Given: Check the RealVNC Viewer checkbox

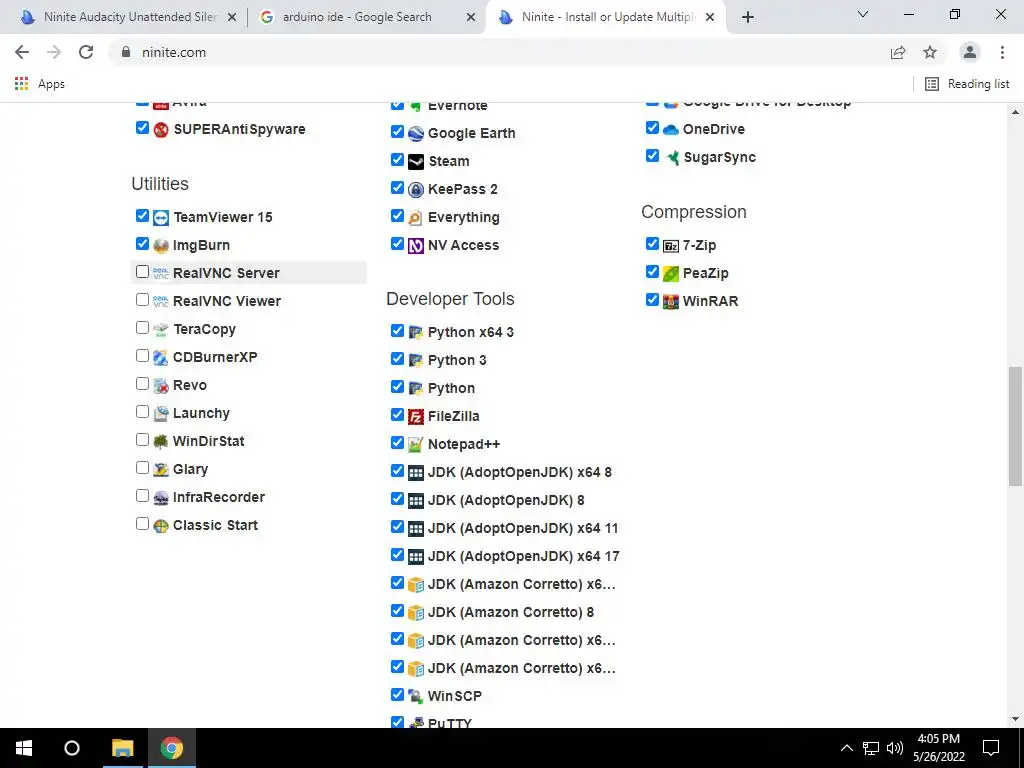Looking at the screenshot, I should pos(142,300).
